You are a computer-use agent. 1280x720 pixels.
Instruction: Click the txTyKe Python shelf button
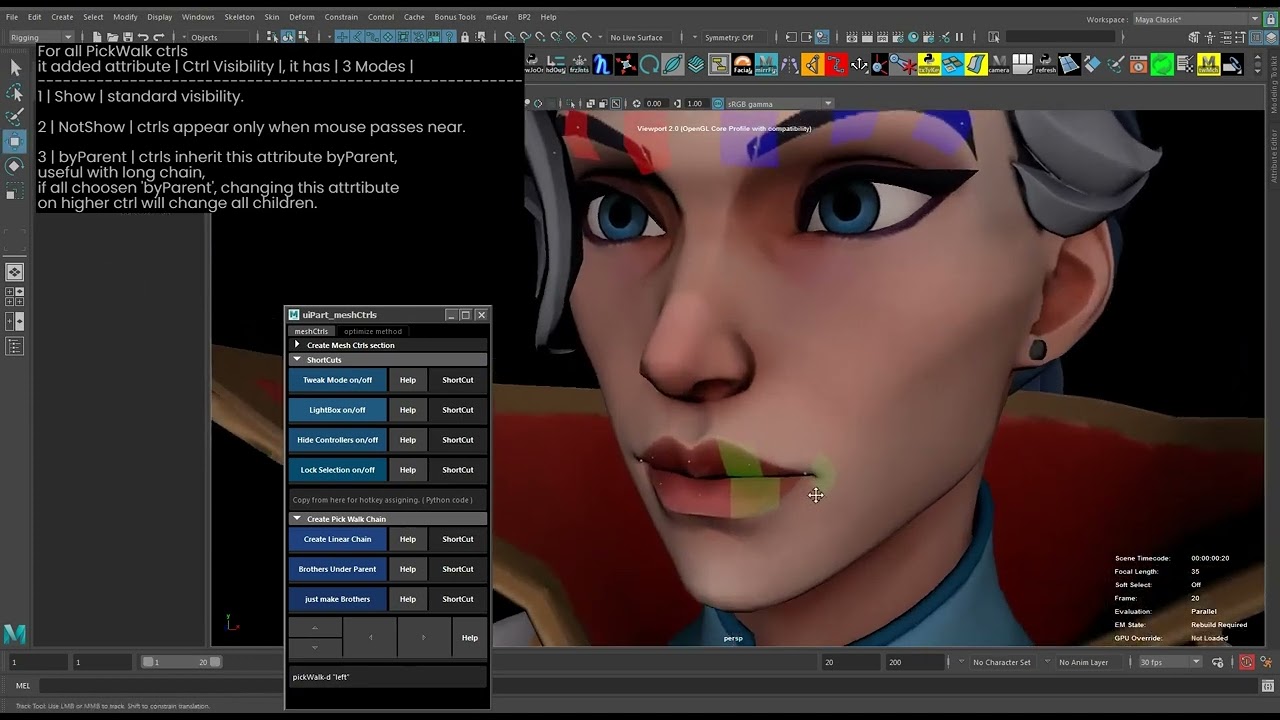[x=929, y=65]
